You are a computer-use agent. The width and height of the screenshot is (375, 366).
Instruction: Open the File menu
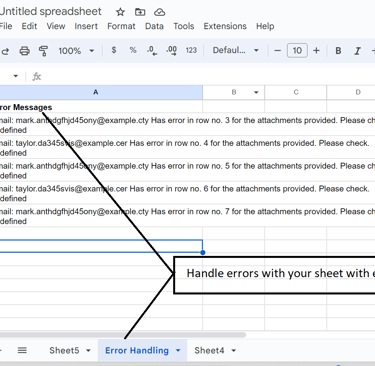click(x=6, y=26)
